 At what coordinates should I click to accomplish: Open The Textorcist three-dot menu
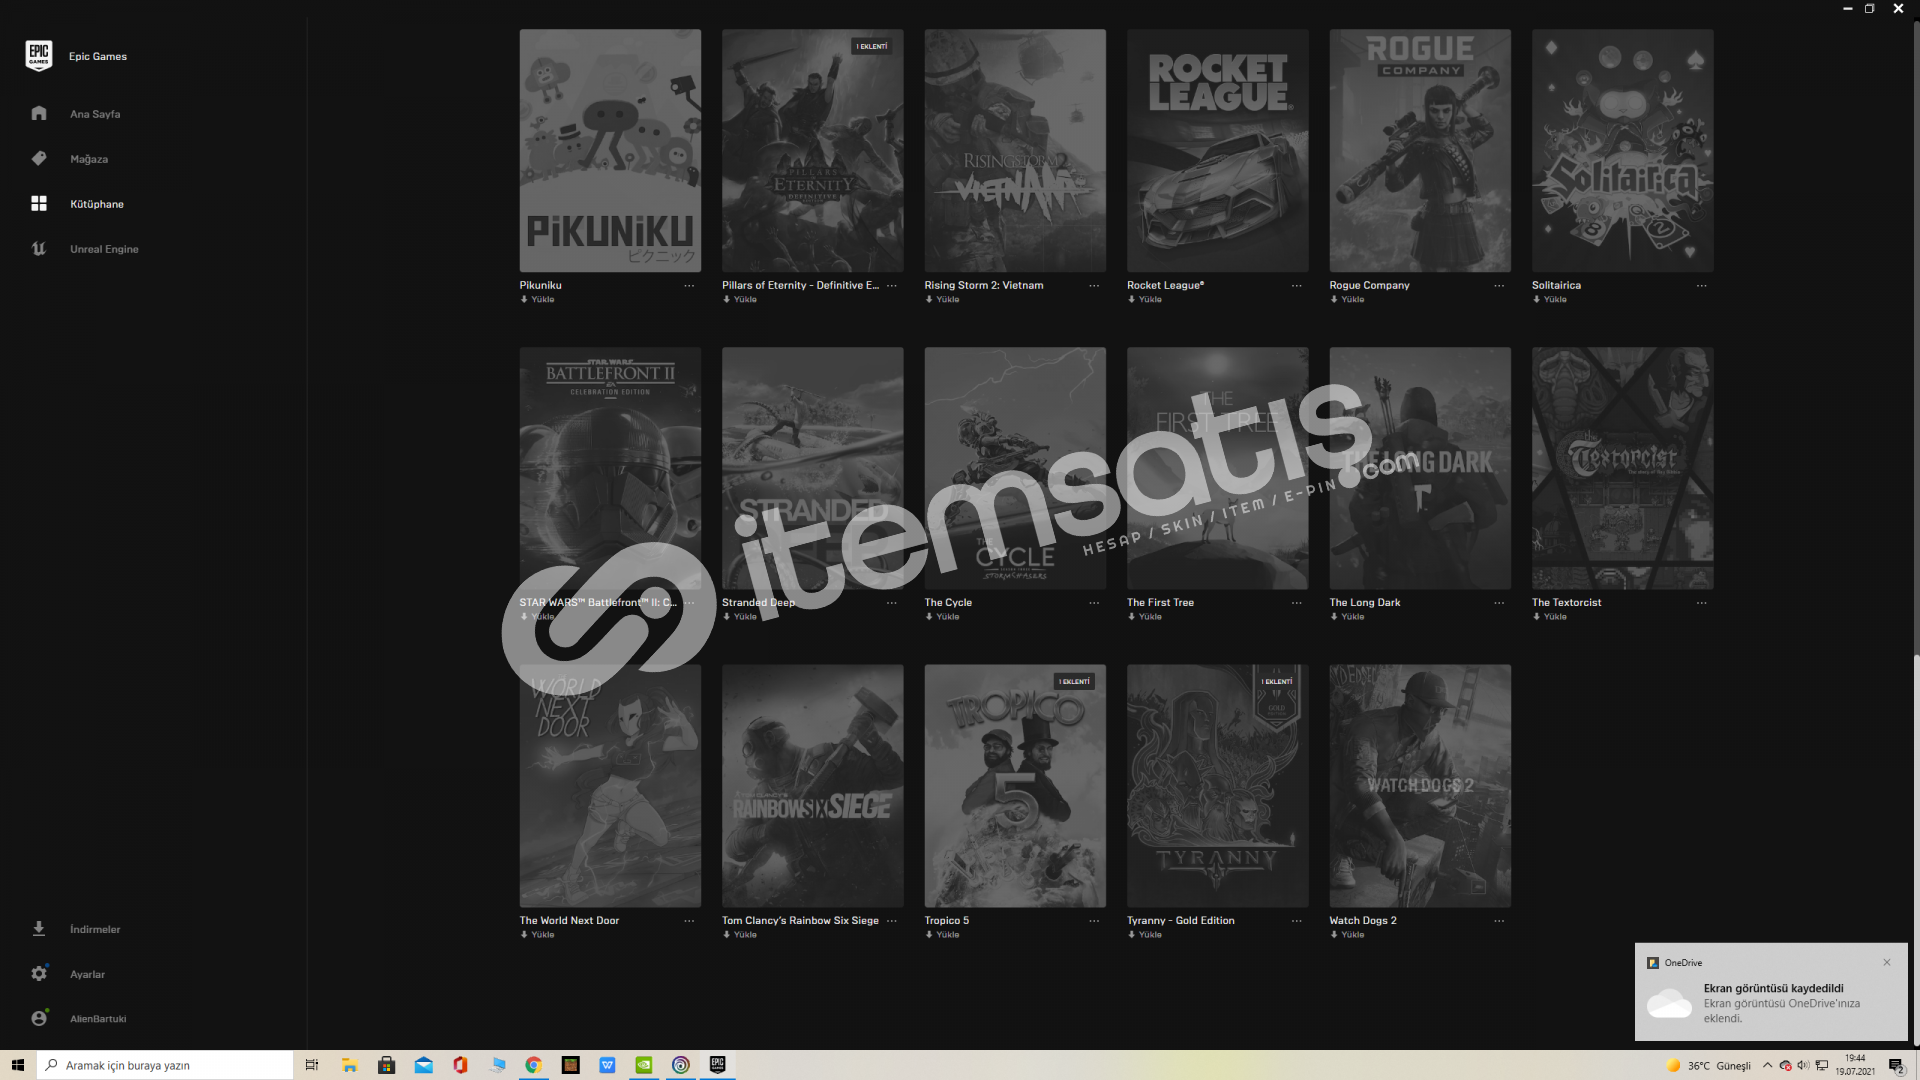(1702, 603)
